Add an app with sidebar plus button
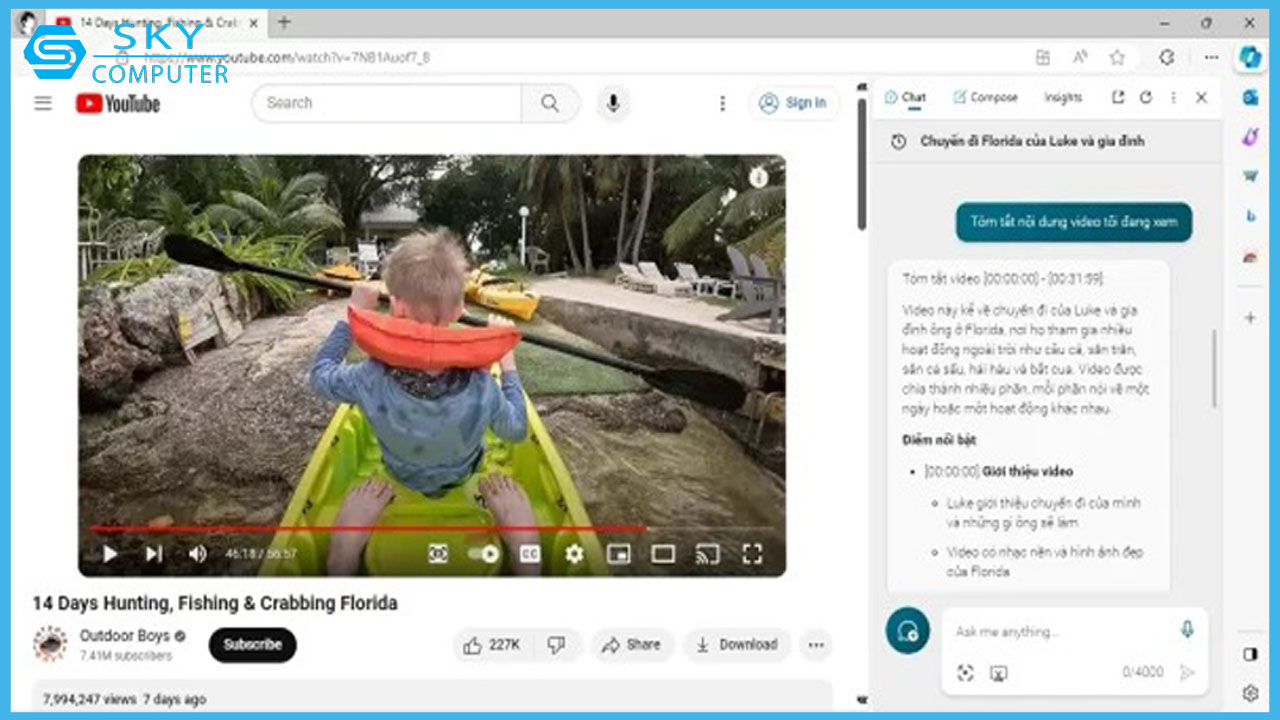 (1250, 318)
